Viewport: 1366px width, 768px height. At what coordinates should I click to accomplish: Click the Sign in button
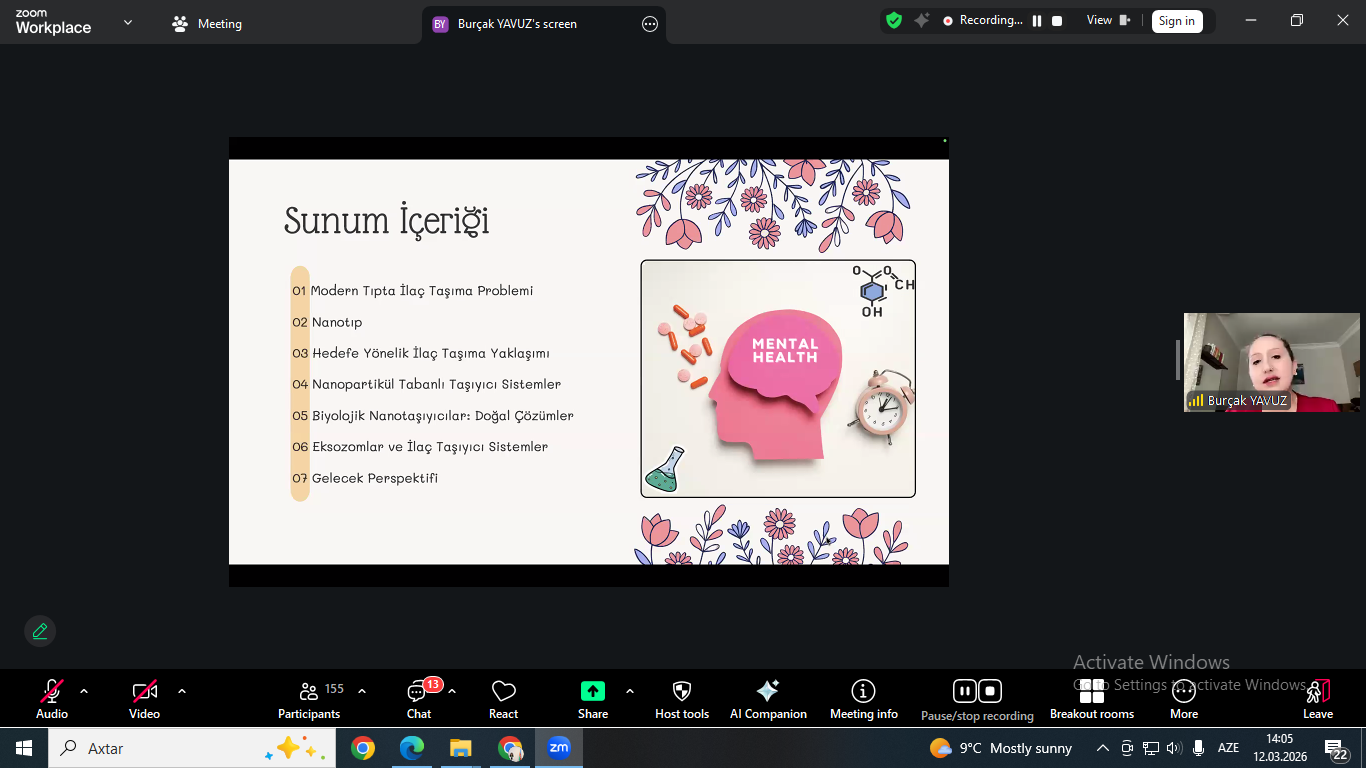[1177, 21]
